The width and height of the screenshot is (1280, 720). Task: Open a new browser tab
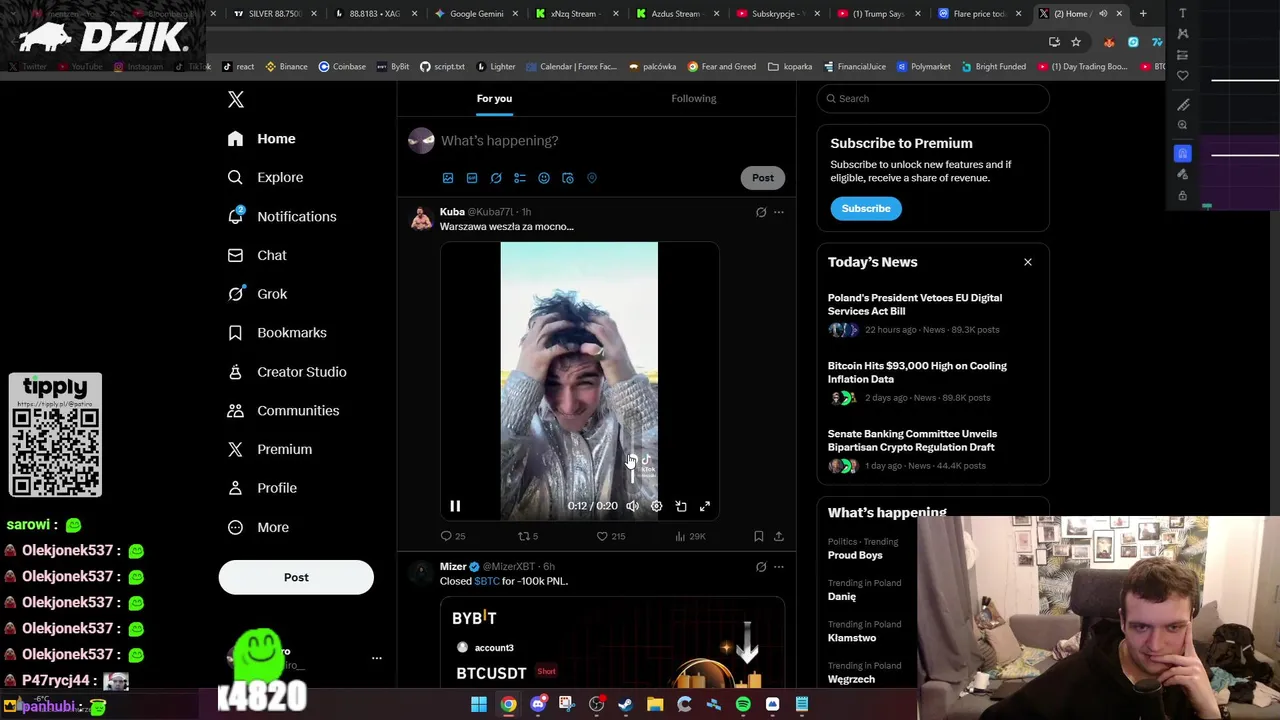tap(1143, 14)
